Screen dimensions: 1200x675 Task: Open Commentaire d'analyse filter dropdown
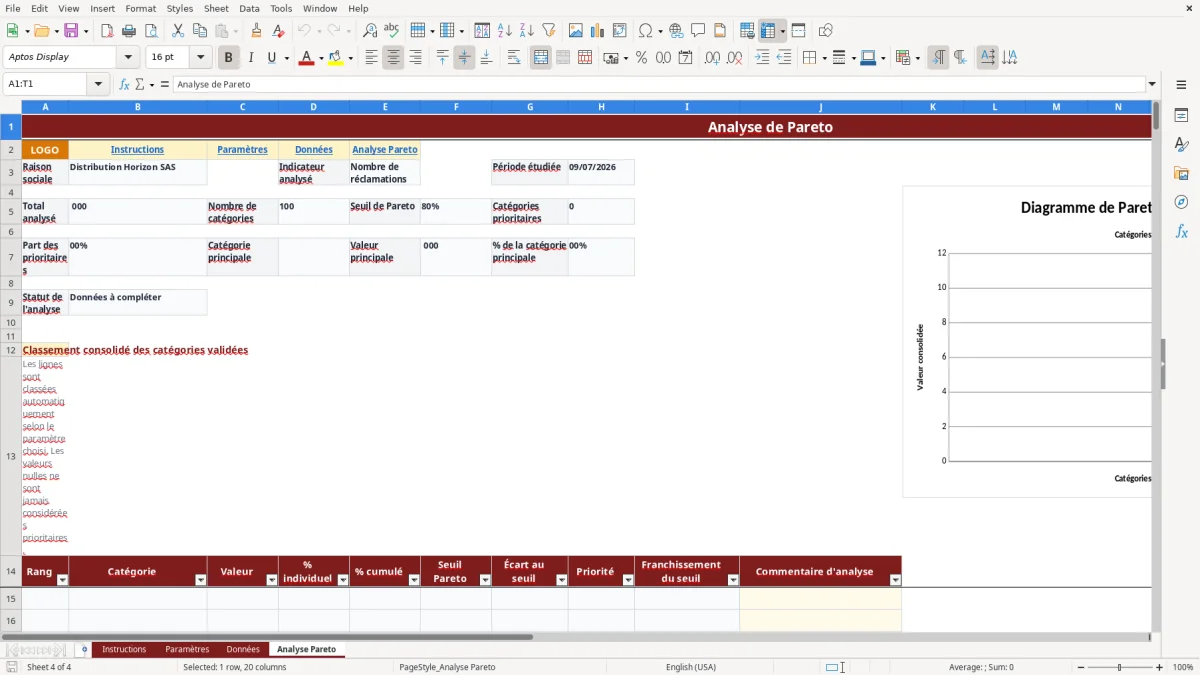[x=895, y=580]
